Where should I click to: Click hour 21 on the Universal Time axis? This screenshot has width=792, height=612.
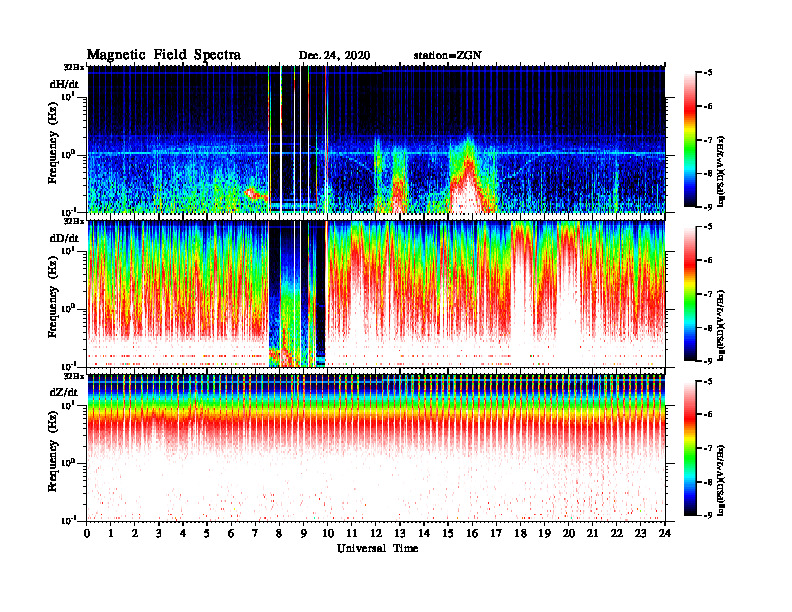point(592,534)
